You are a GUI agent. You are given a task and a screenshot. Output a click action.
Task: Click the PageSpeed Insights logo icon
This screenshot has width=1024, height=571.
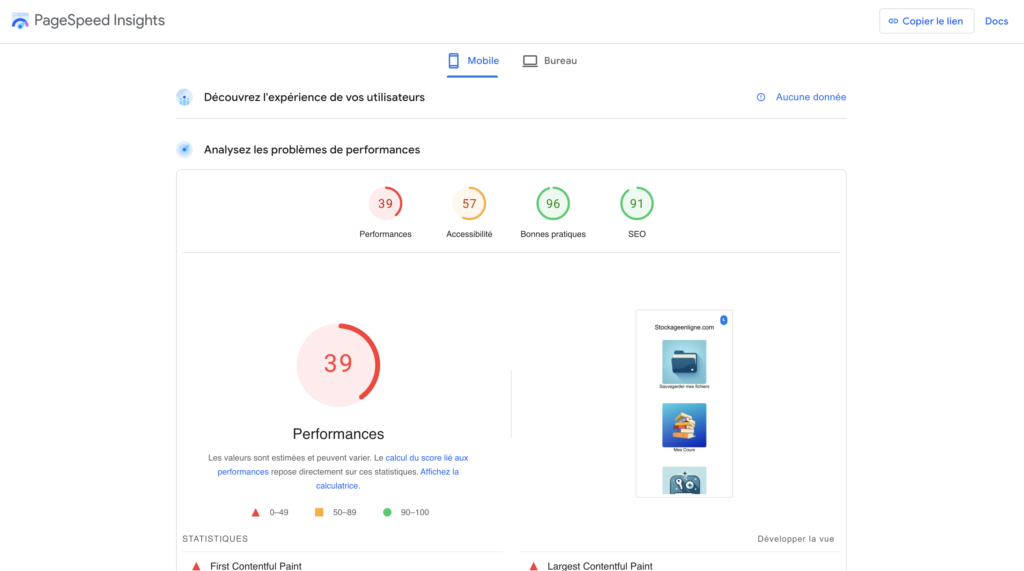coord(20,21)
